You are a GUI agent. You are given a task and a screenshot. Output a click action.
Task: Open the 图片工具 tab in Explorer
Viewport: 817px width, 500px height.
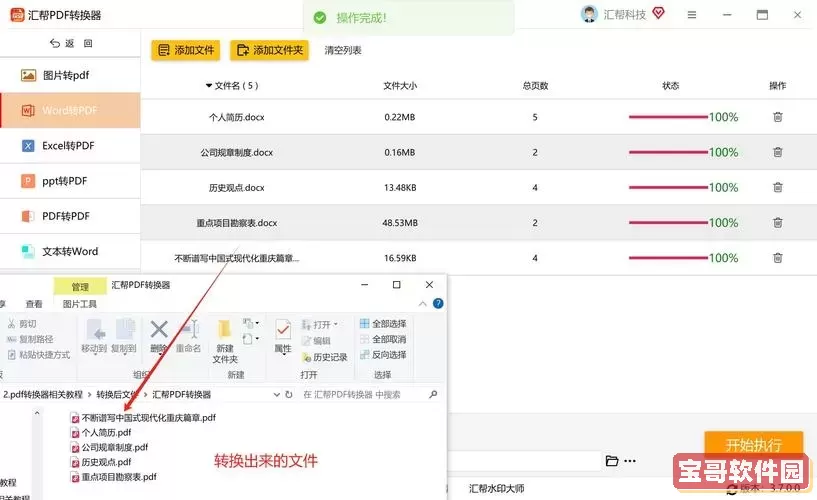80,304
